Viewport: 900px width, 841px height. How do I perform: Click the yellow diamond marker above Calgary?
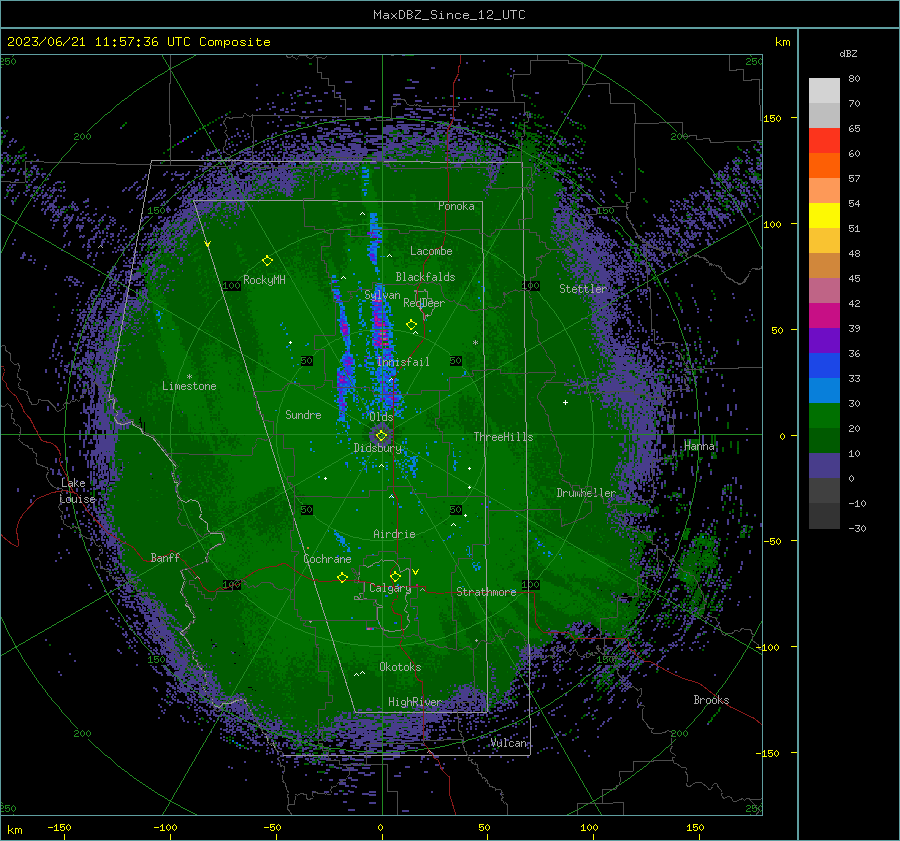click(395, 576)
